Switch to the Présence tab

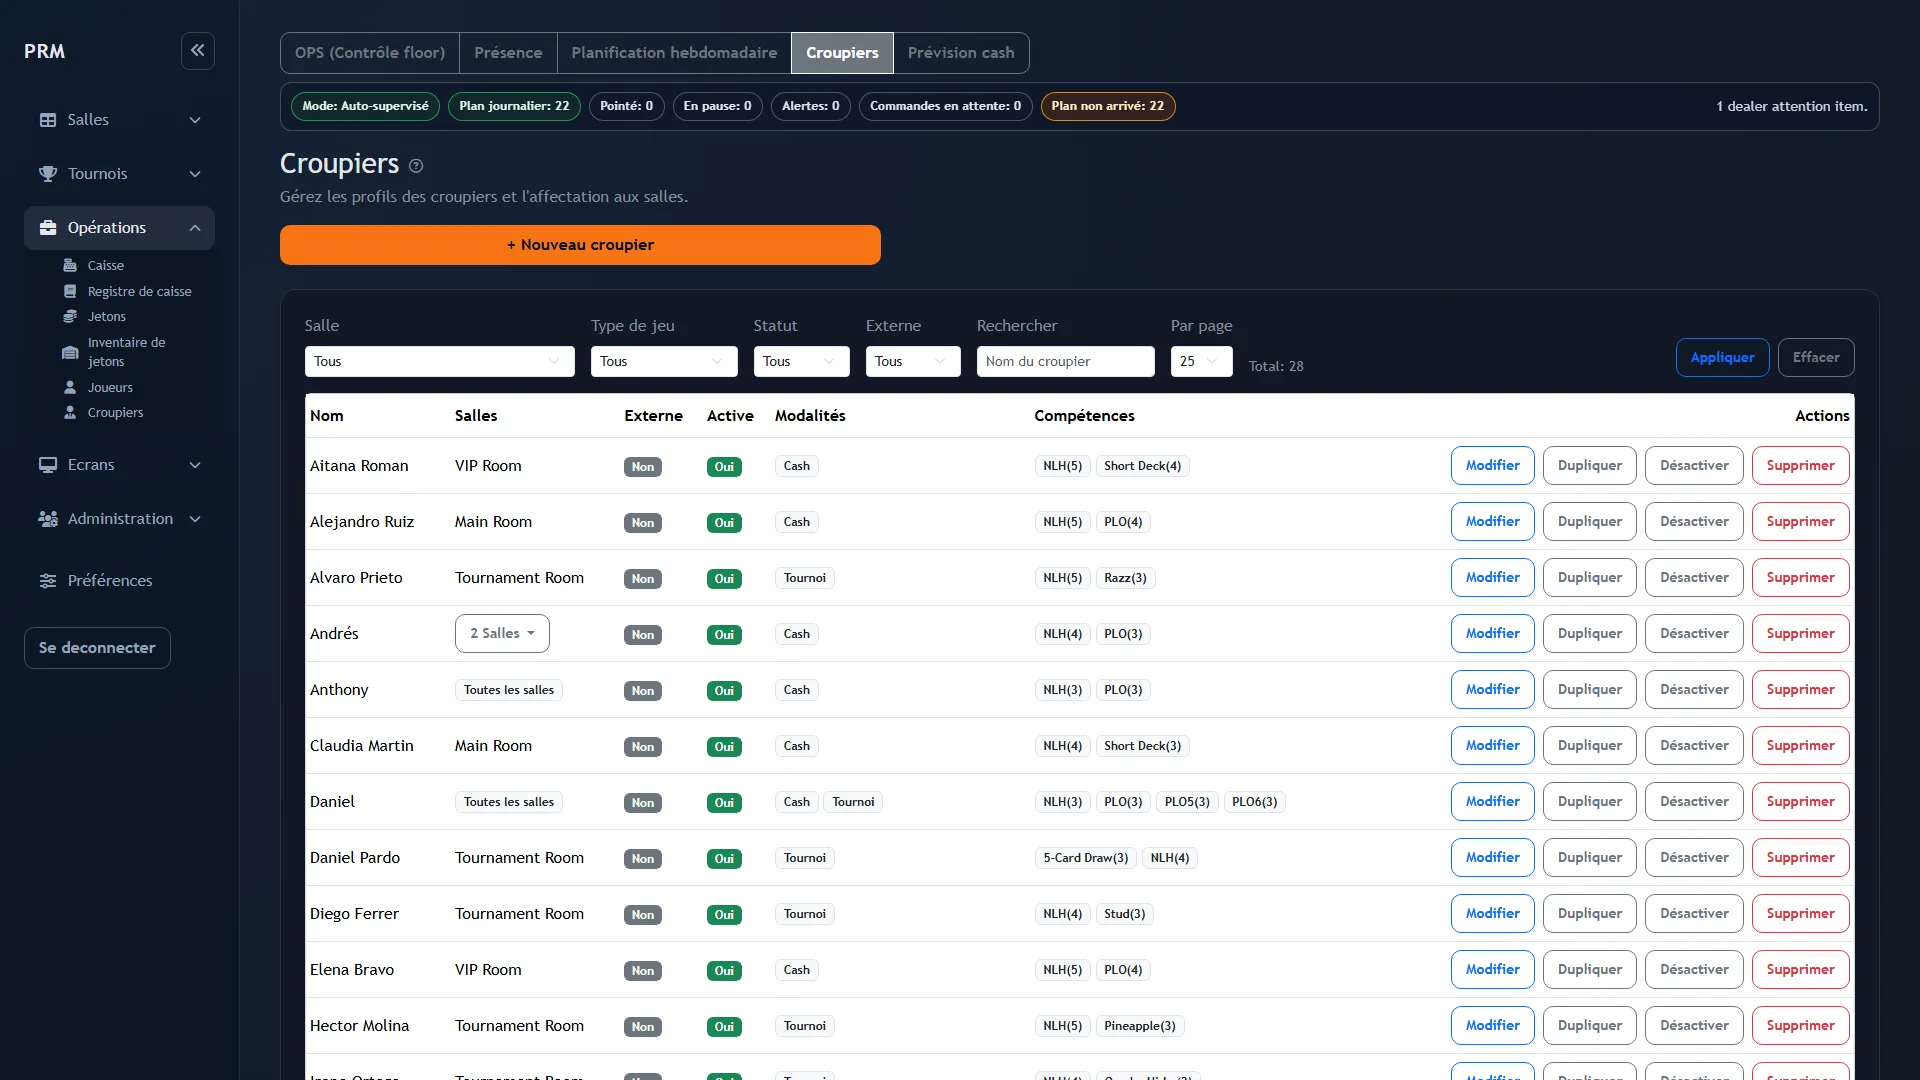(508, 53)
